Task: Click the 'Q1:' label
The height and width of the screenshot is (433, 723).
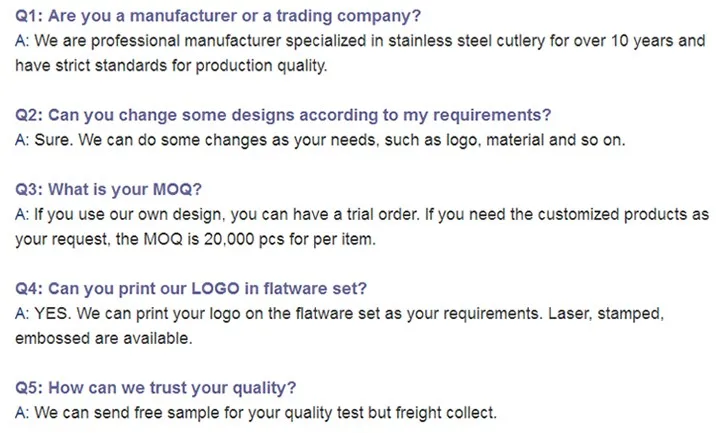Action: (28, 17)
